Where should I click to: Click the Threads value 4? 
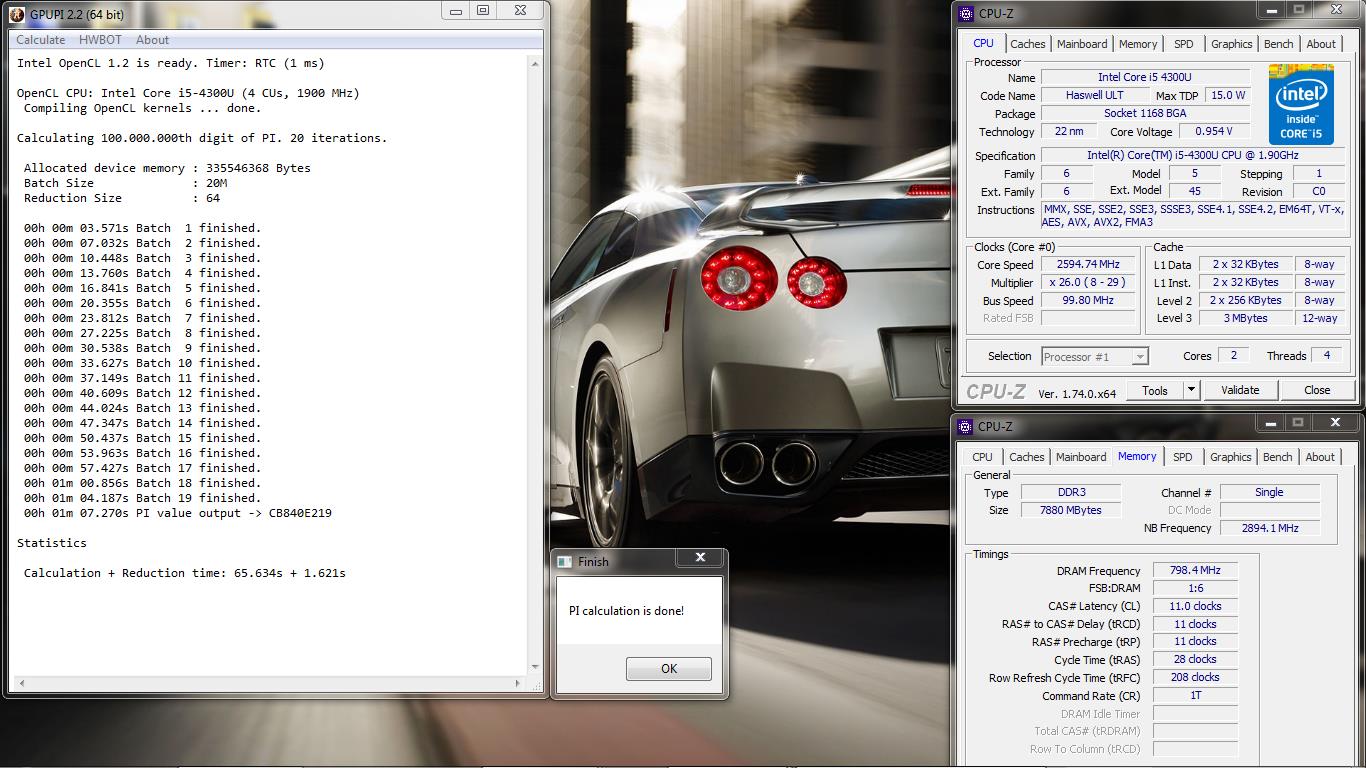(1327, 356)
